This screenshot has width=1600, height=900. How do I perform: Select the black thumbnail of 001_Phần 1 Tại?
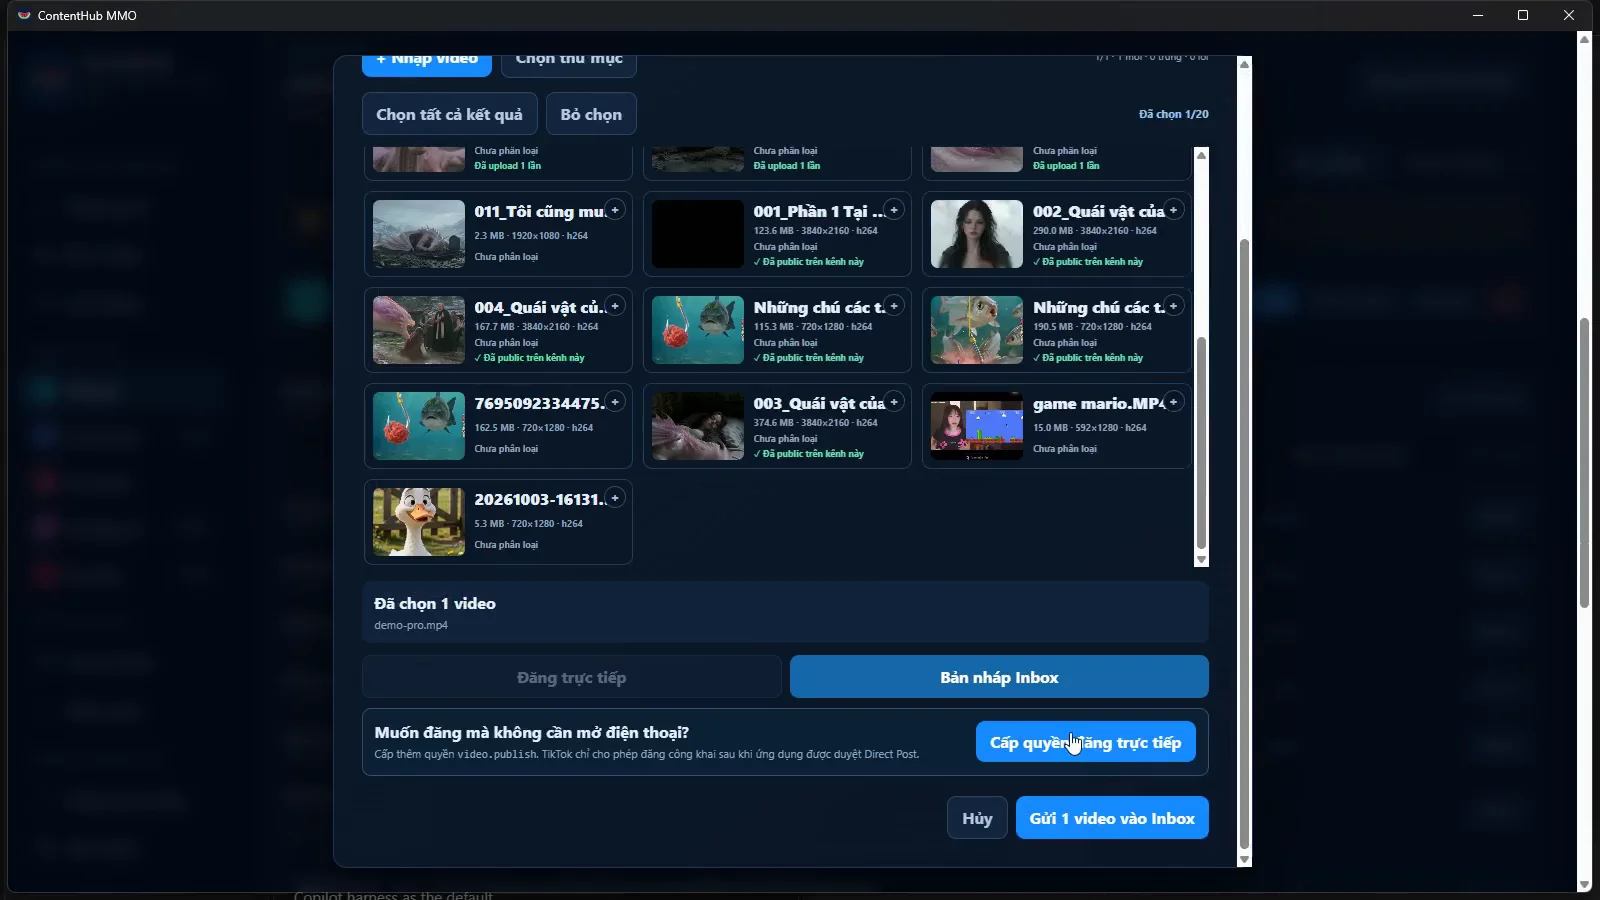coord(698,234)
